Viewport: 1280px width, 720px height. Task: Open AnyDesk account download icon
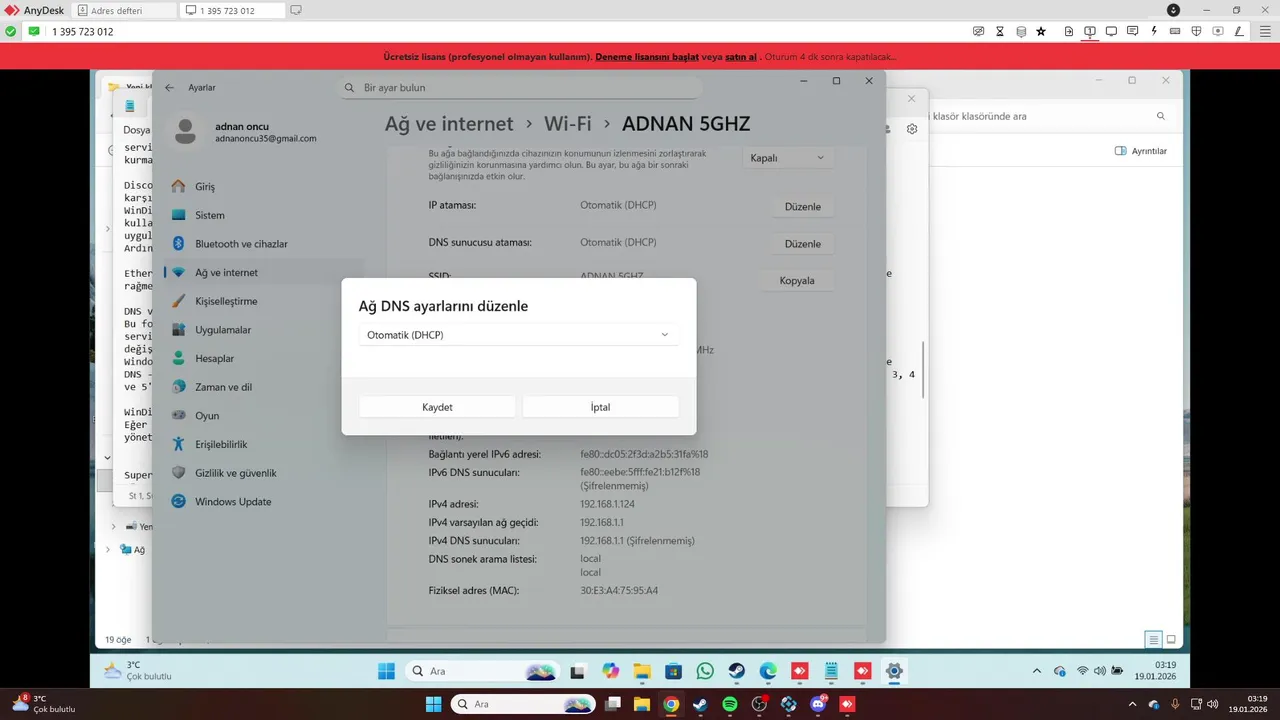tap(1173, 10)
